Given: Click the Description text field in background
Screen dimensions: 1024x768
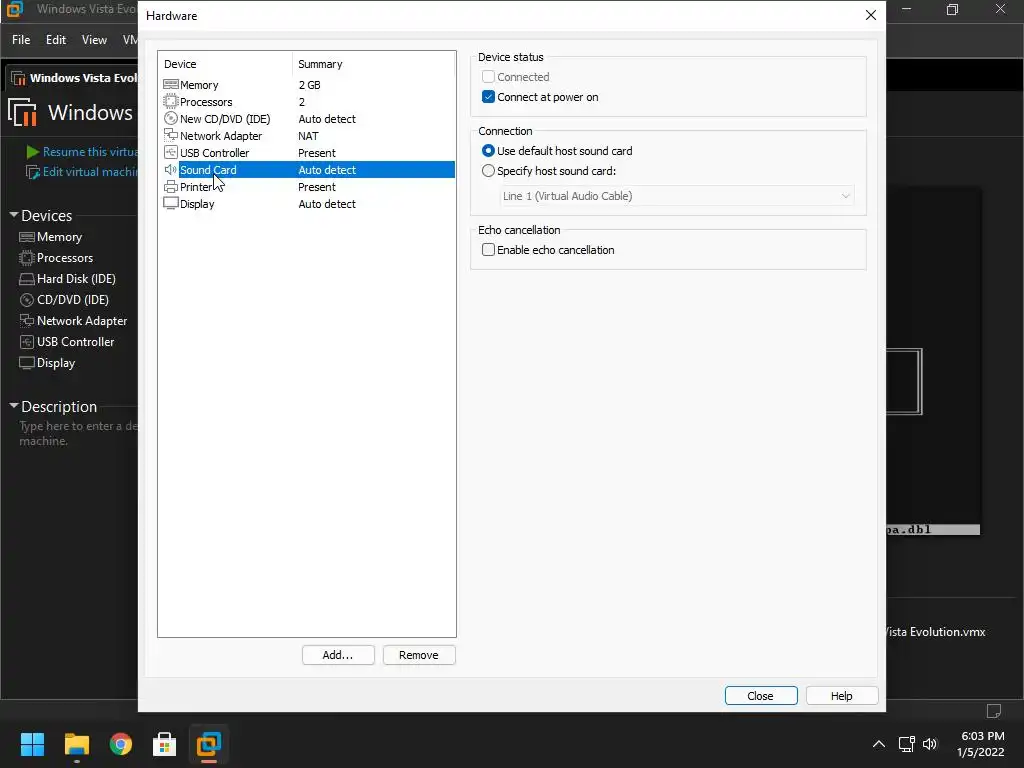Looking at the screenshot, I should coord(78,434).
